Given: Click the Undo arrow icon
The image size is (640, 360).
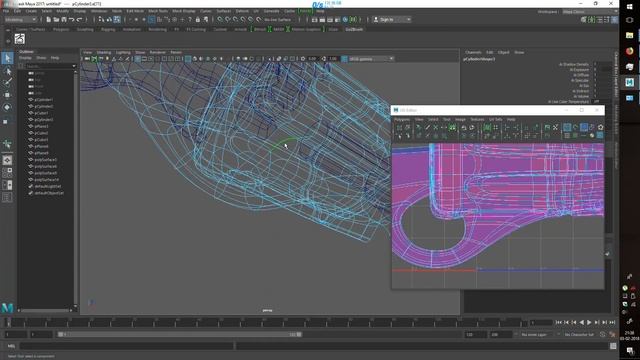Looking at the screenshot, I should (x=71, y=19).
